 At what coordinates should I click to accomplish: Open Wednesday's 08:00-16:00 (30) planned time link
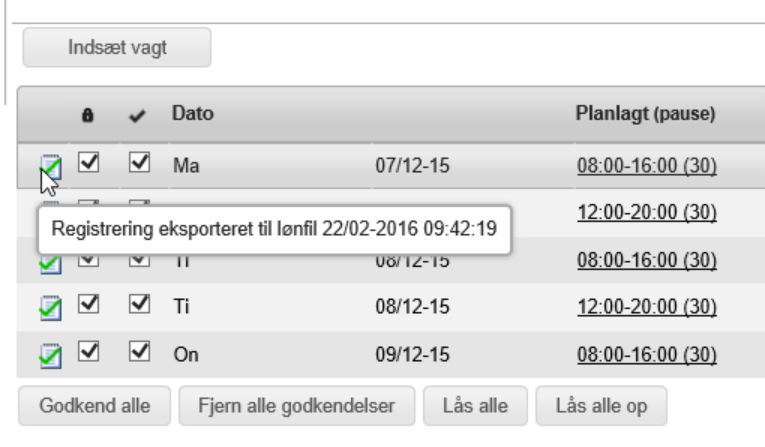(648, 351)
